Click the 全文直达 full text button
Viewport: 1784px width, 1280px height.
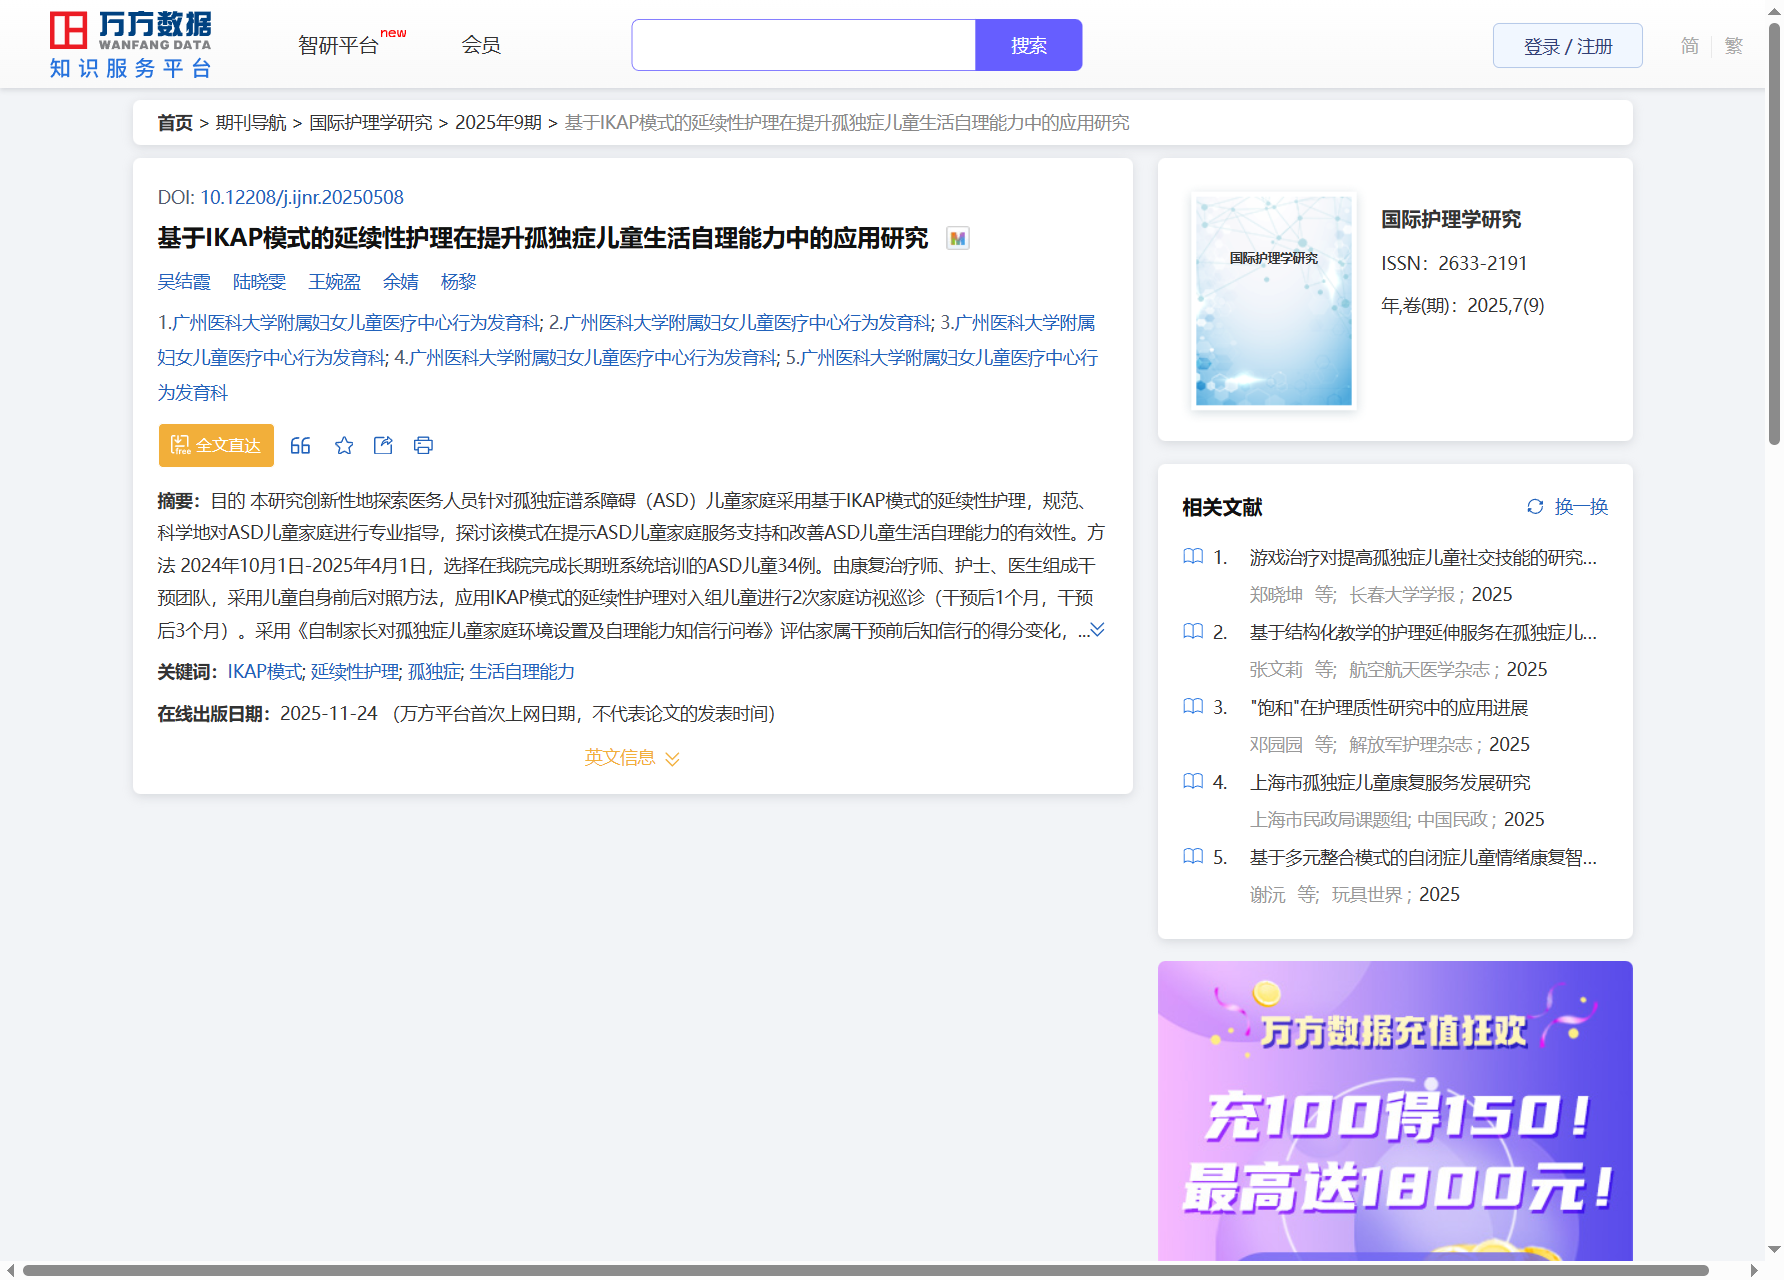tap(216, 446)
